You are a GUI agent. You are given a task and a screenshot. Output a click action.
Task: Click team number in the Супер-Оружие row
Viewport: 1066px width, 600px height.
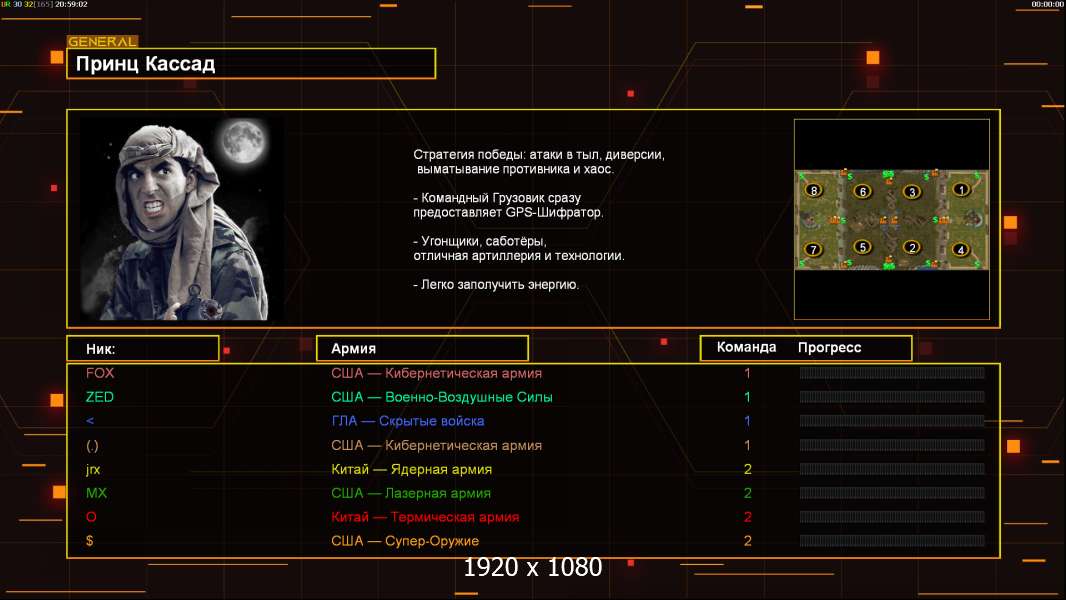pyautogui.click(x=748, y=541)
